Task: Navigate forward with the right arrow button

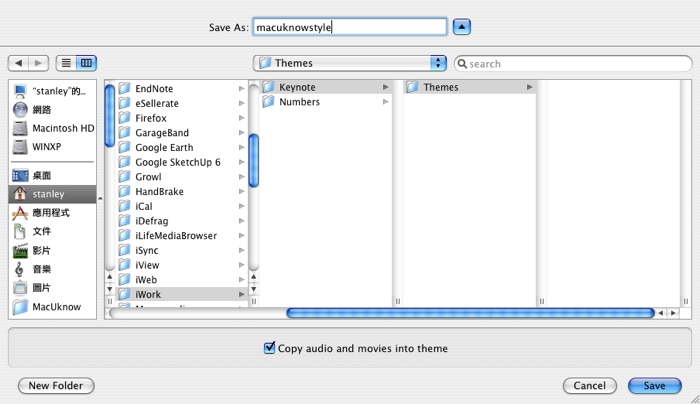Action: [x=38, y=63]
